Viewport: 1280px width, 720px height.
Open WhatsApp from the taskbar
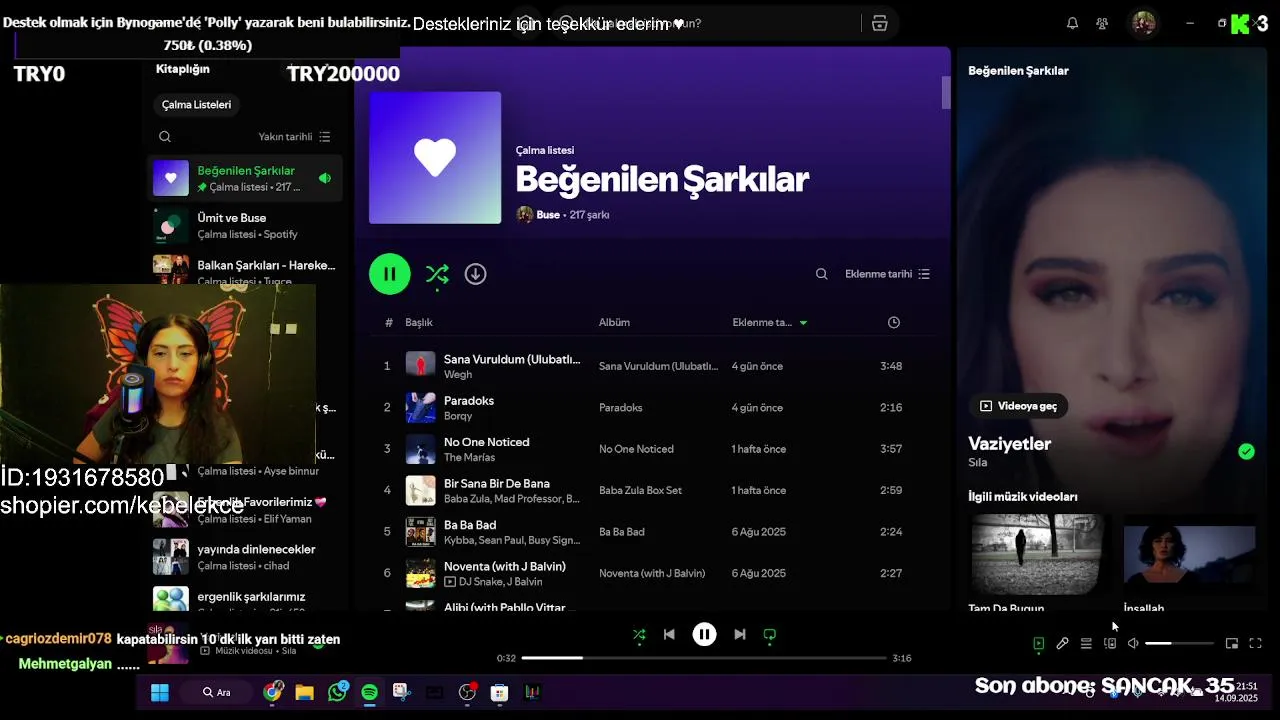337,693
